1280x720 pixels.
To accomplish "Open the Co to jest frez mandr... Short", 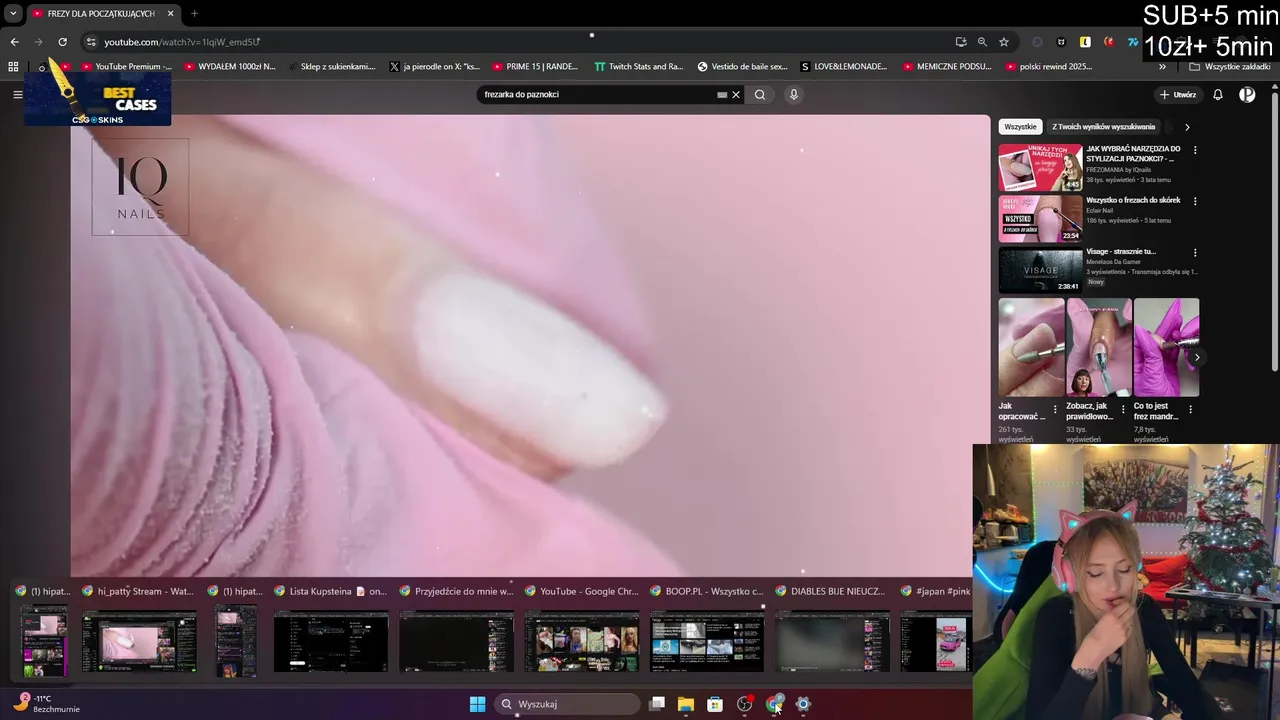I will tap(1166, 347).
